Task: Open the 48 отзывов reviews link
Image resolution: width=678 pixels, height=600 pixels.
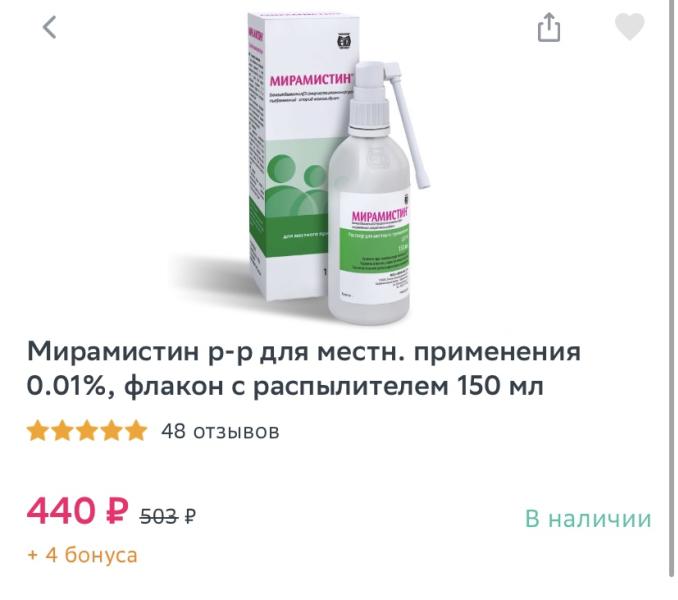Action: pyautogui.click(x=220, y=431)
